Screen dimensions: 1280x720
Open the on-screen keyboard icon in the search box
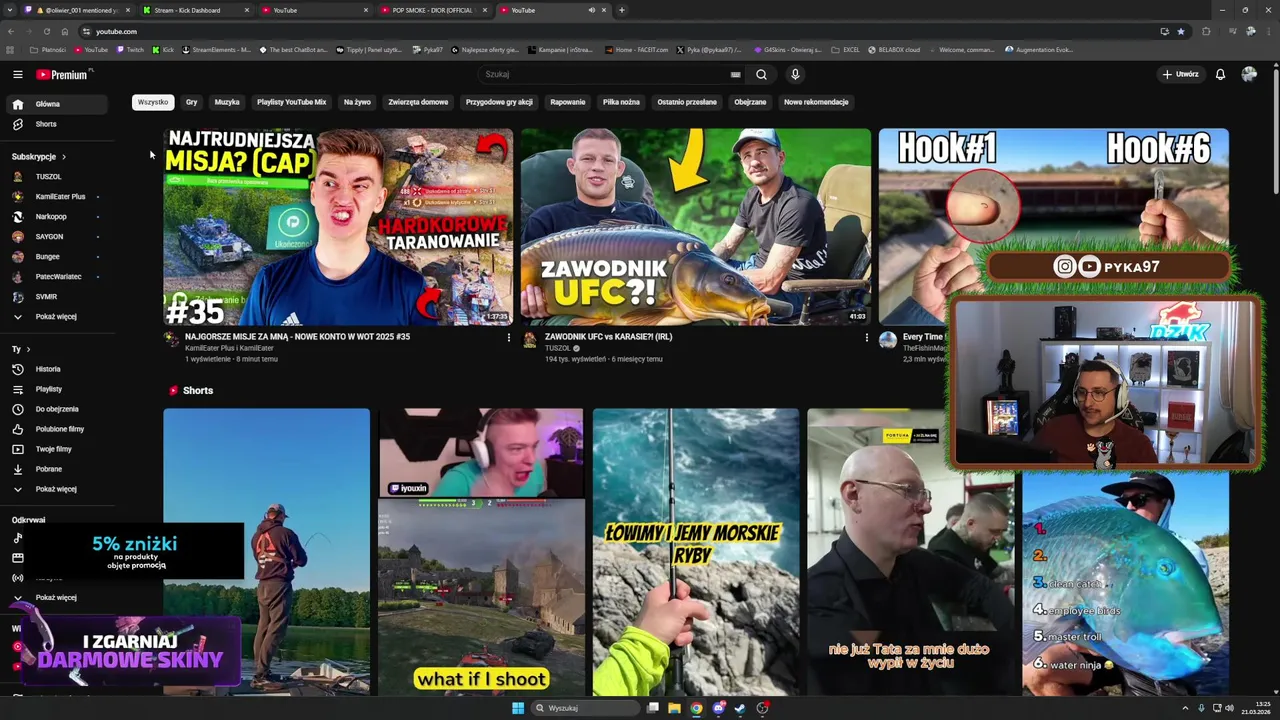click(x=735, y=74)
